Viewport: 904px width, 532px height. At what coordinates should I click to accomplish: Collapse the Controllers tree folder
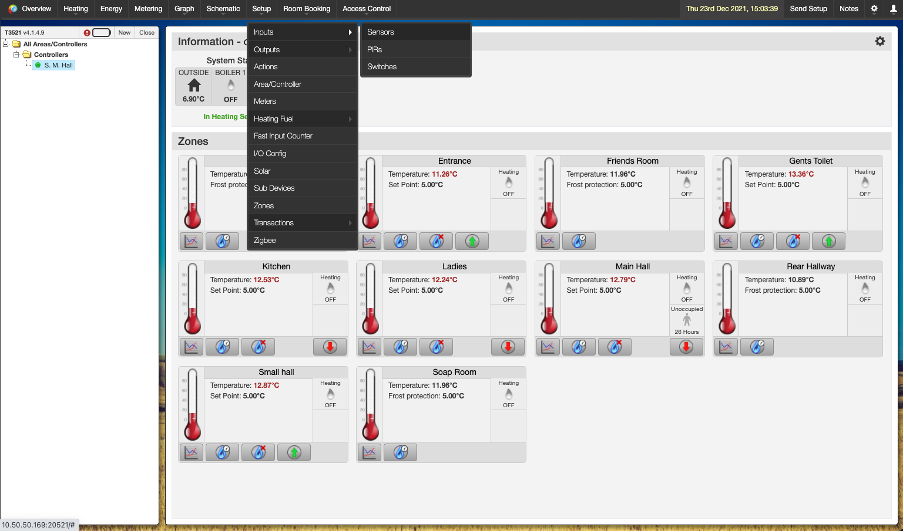tap(18, 55)
